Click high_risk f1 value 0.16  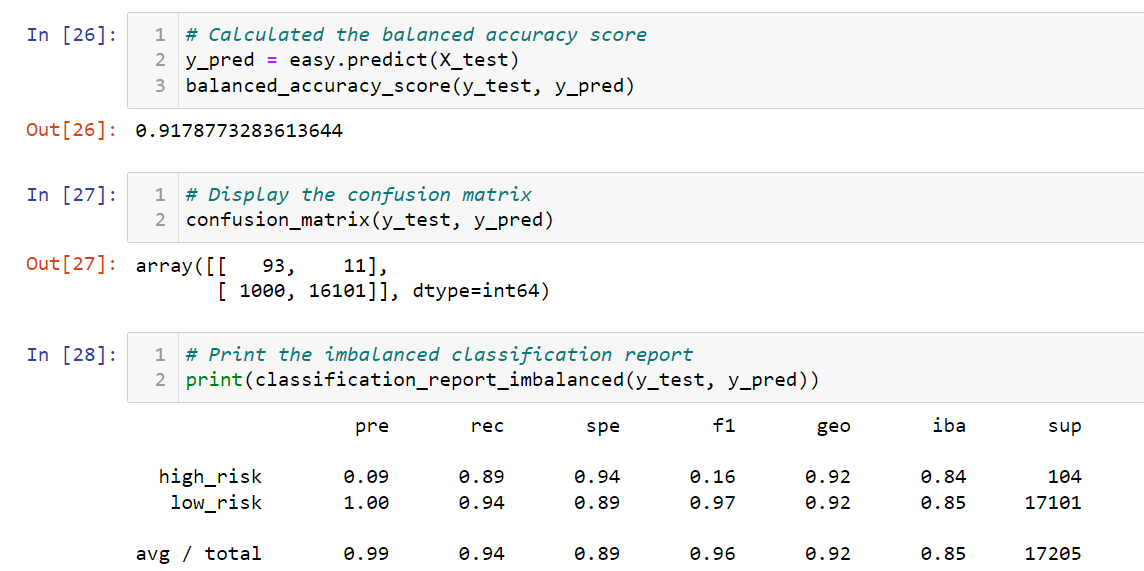[x=713, y=477]
